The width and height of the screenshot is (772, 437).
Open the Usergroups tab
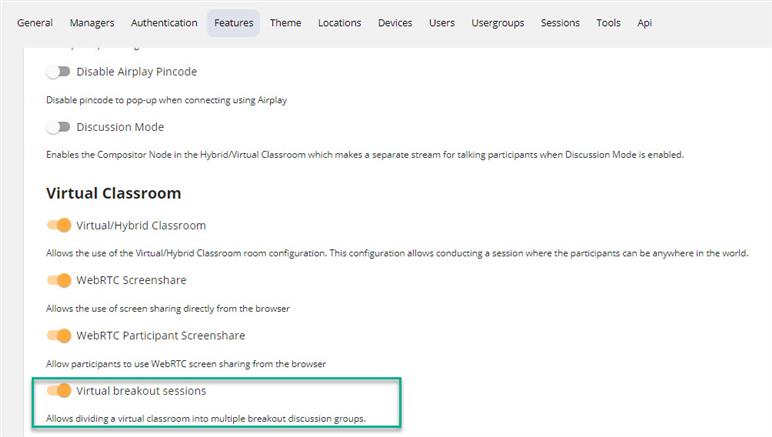[x=497, y=23]
